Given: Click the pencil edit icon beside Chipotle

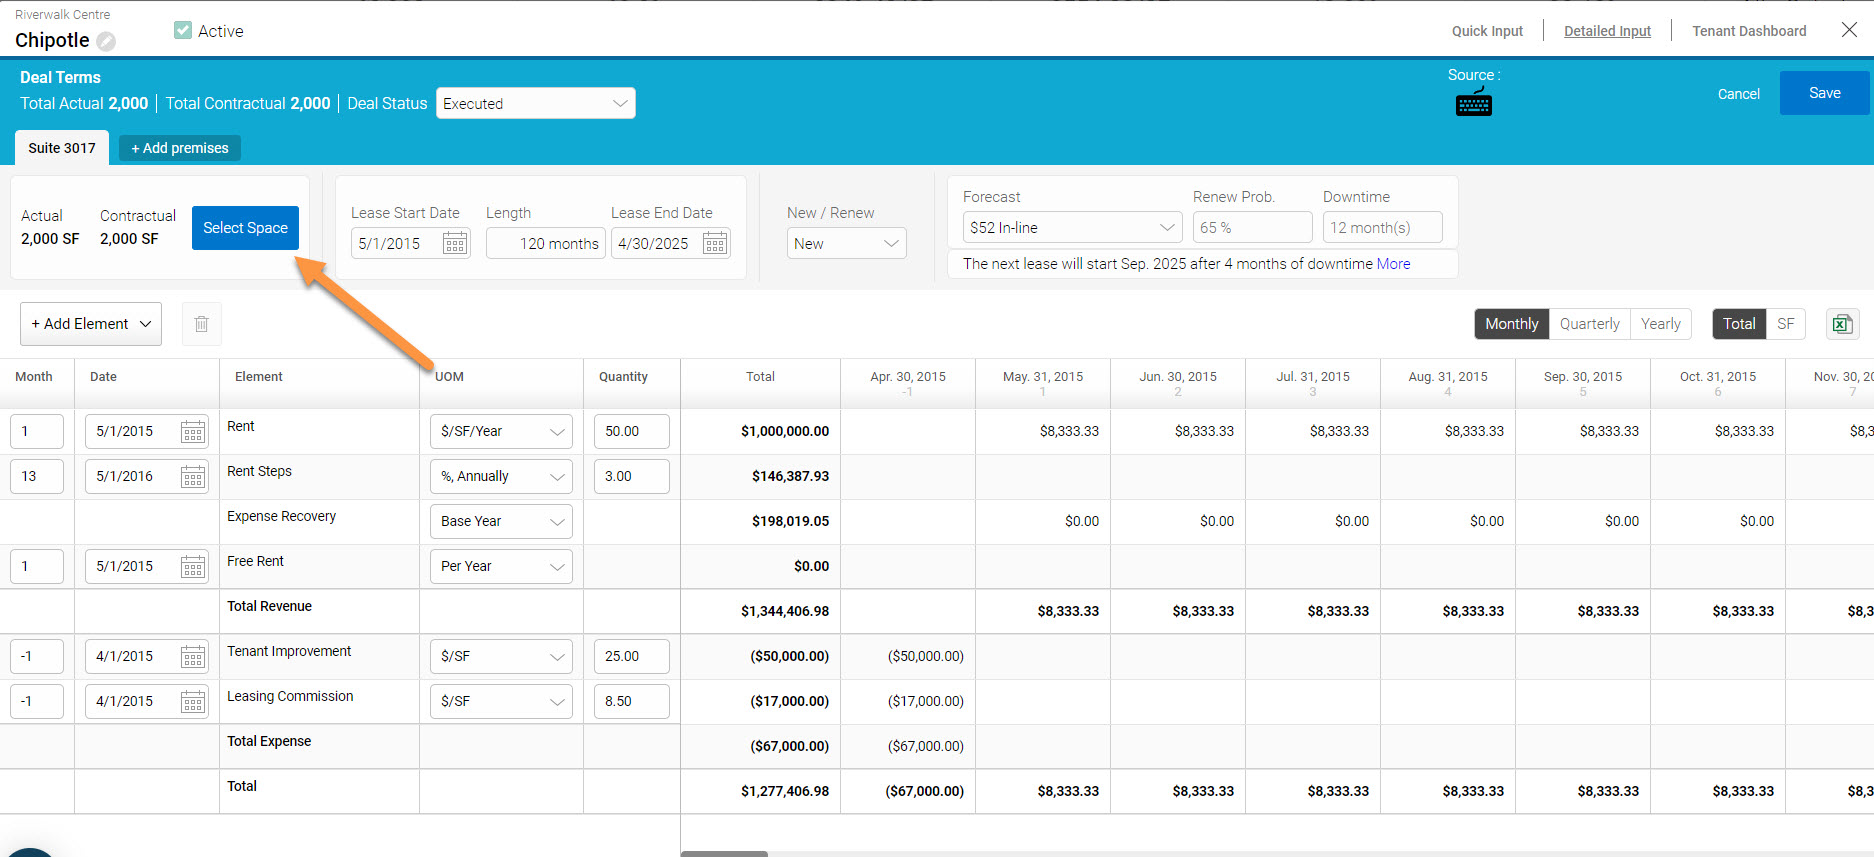Looking at the screenshot, I should (106, 41).
